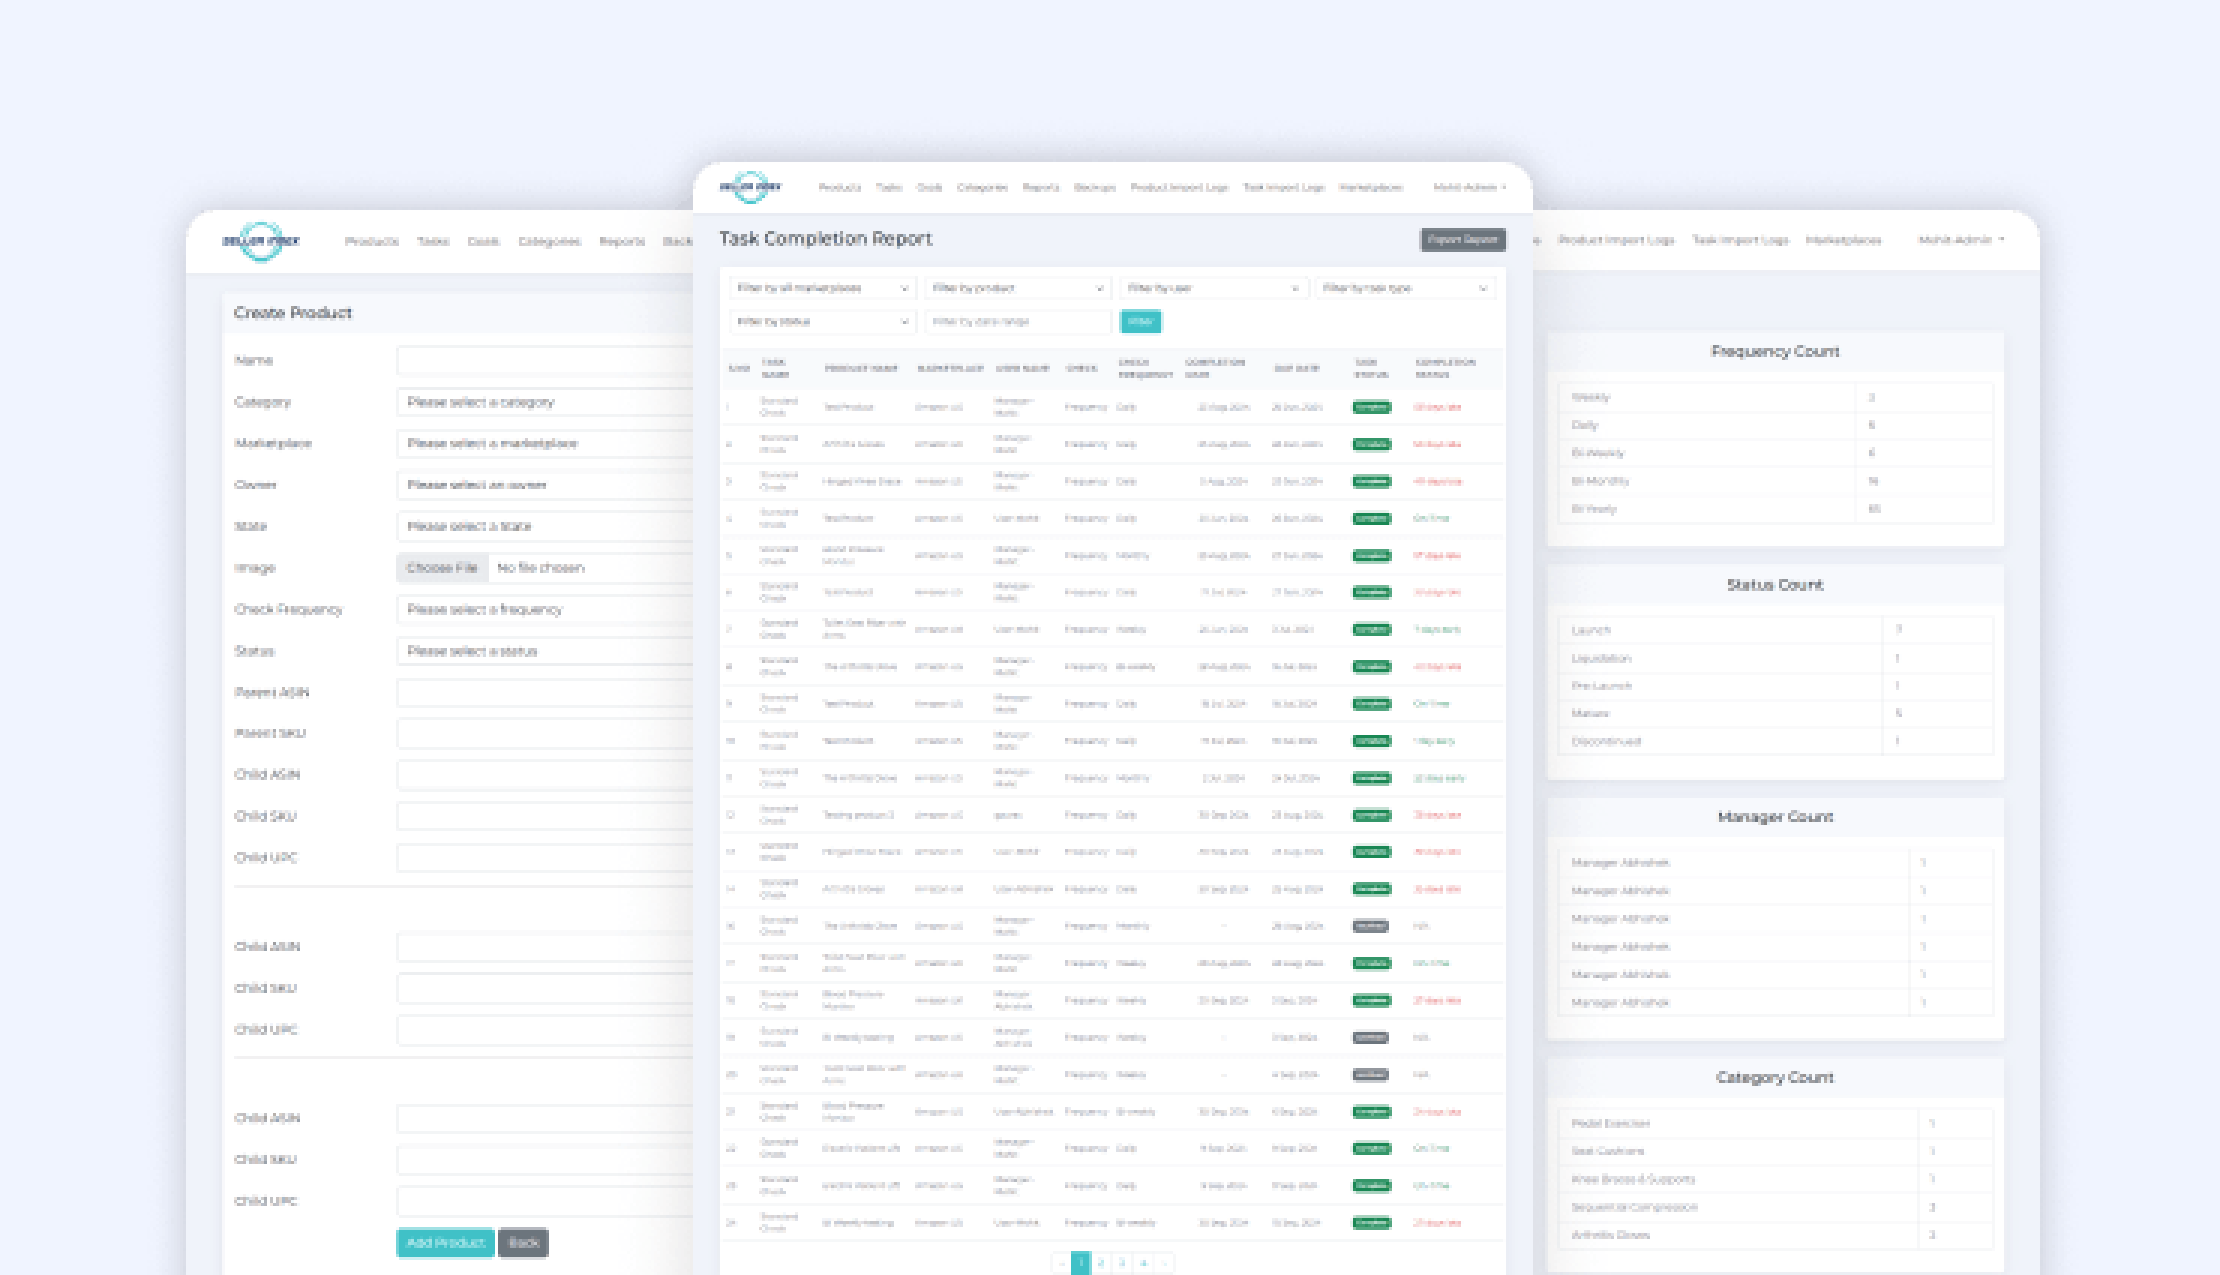Open the Filter by all marketplaces dropdown
Viewport: 2220px width, 1275px height.
(x=821, y=288)
